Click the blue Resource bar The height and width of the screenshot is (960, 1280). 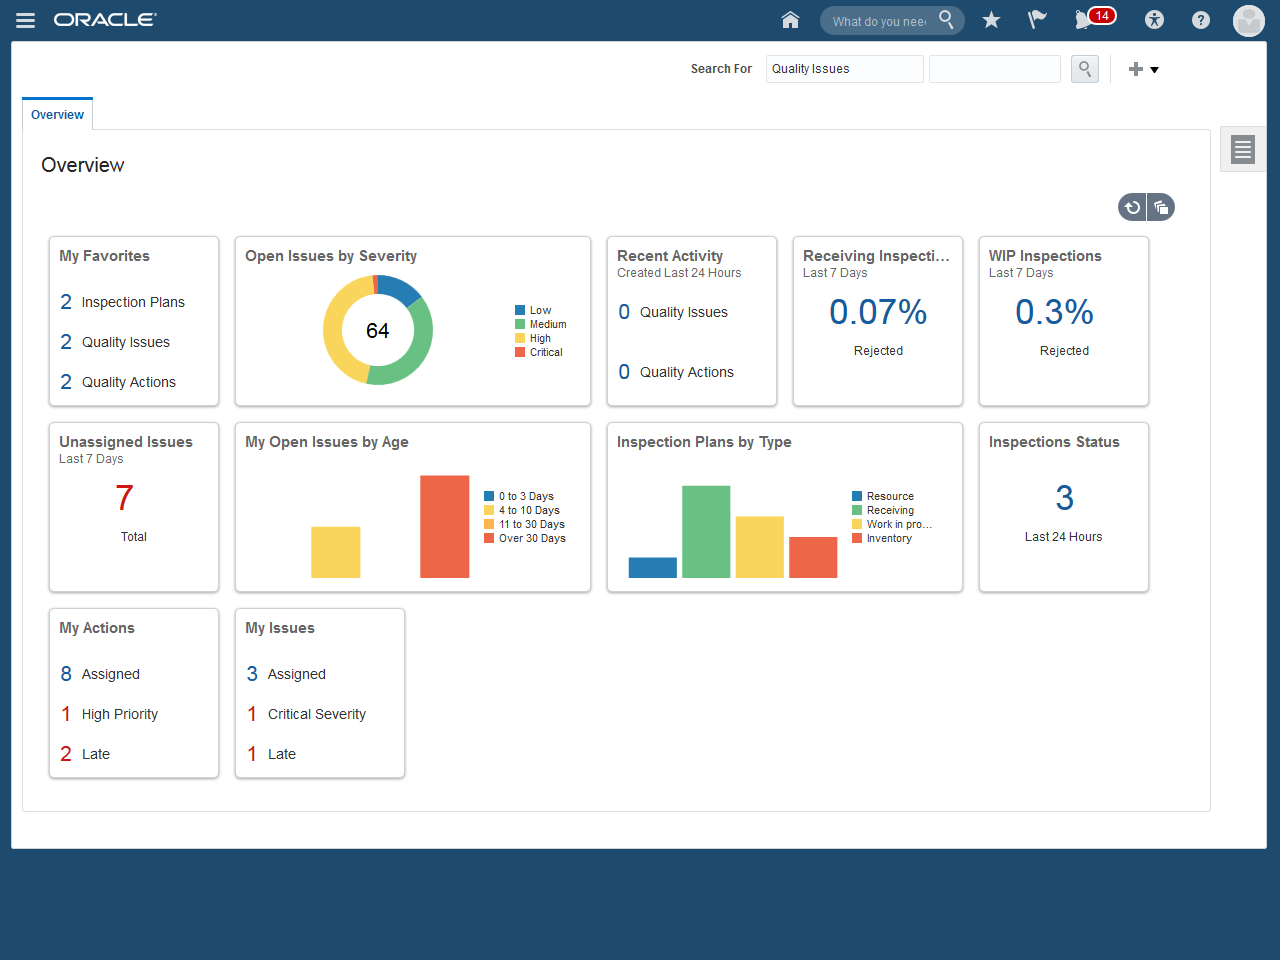[x=653, y=567]
